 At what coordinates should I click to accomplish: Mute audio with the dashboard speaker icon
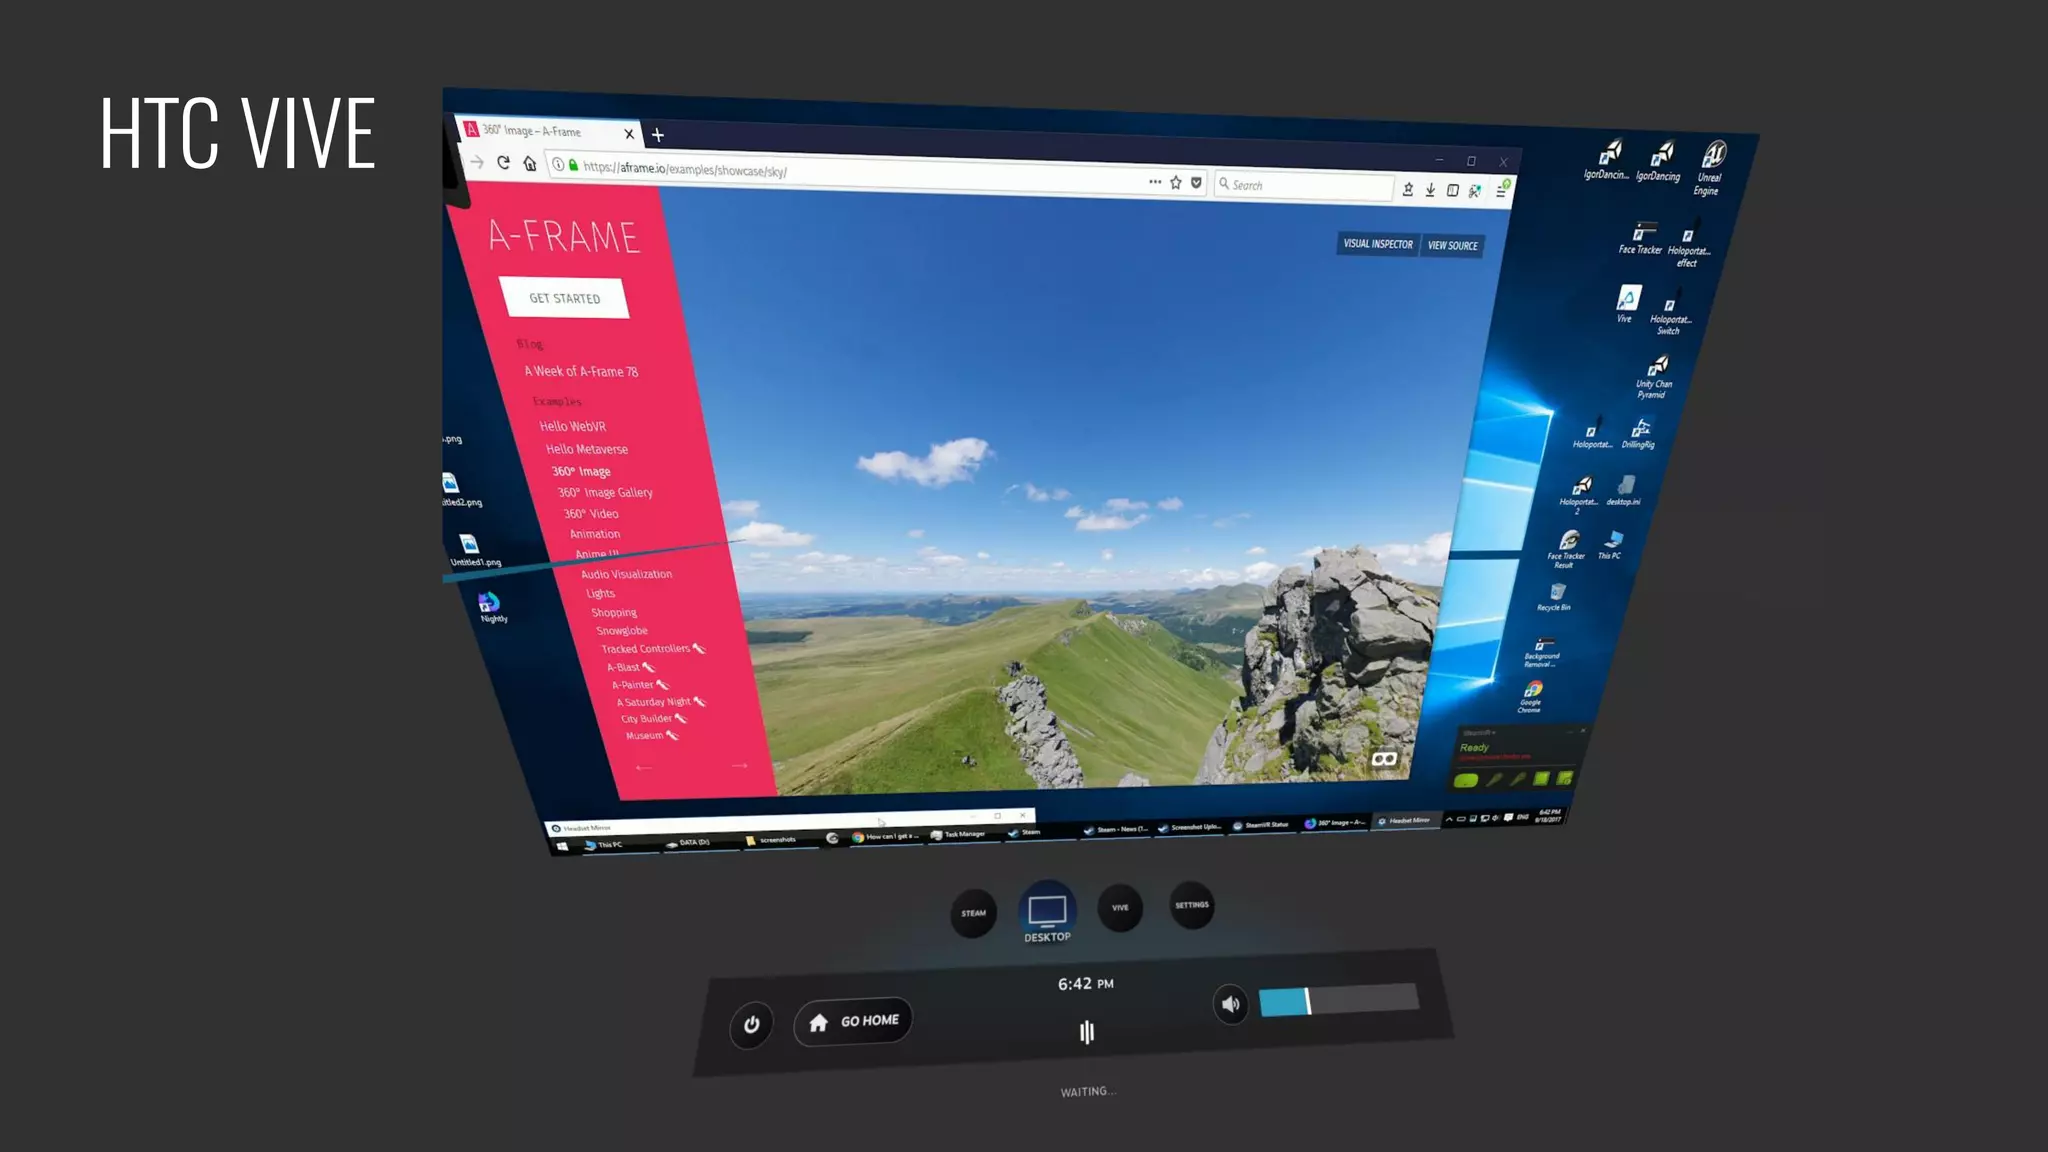click(1230, 1004)
